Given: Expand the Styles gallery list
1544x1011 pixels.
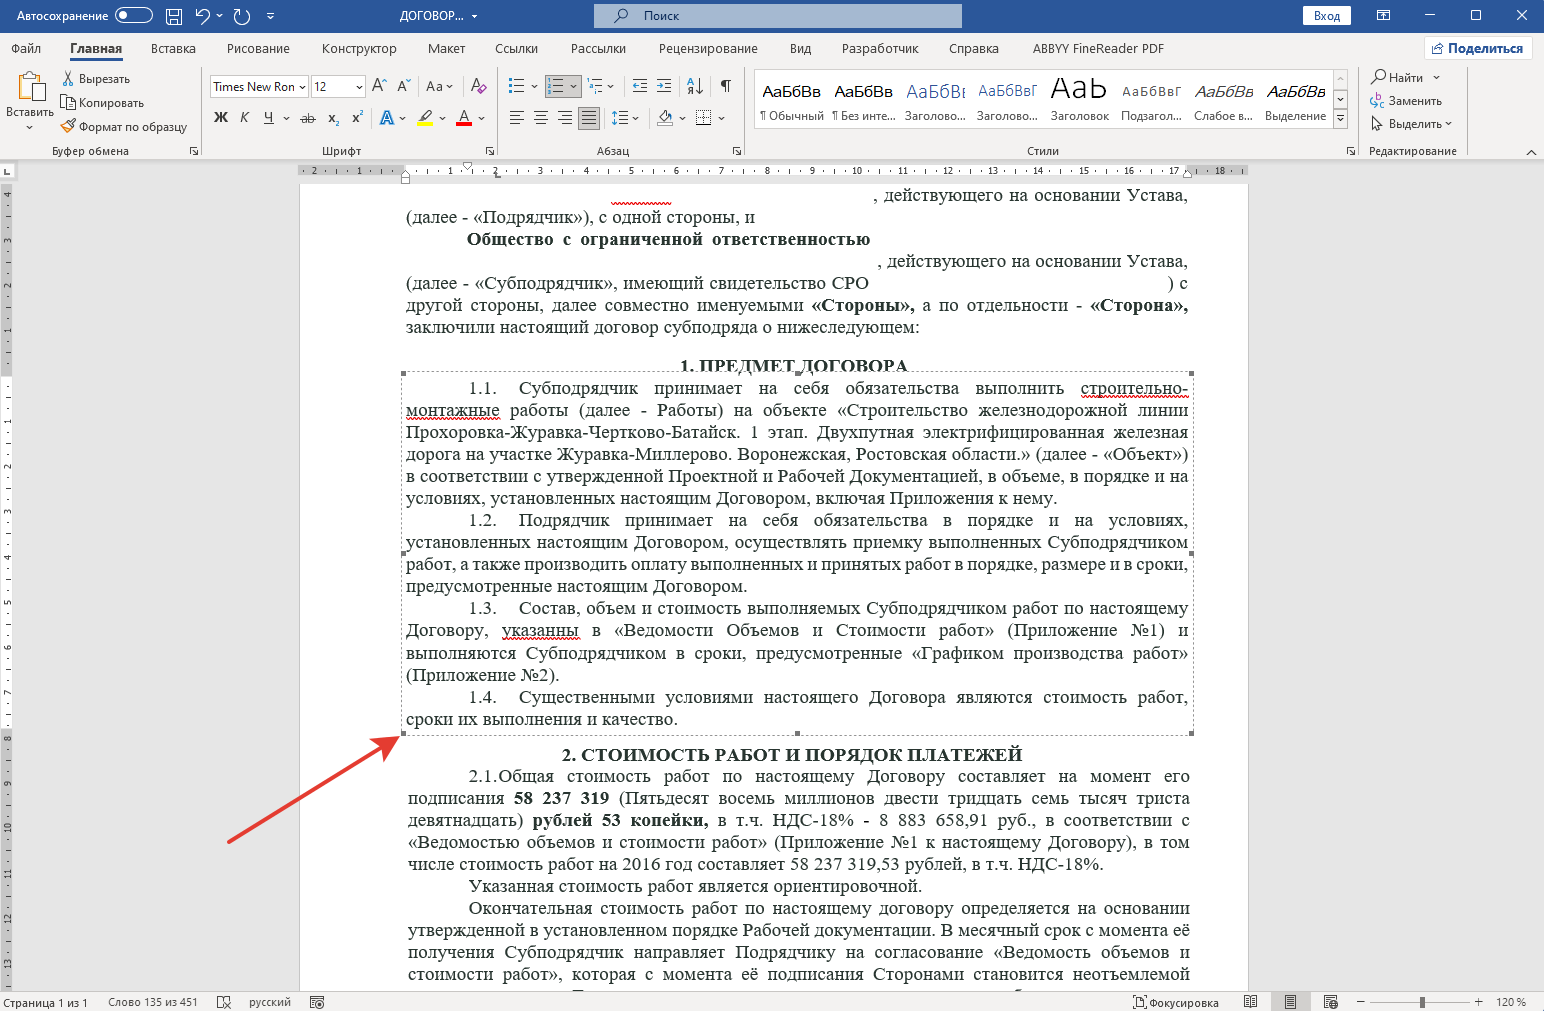Looking at the screenshot, I should (x=1341, y=120).
